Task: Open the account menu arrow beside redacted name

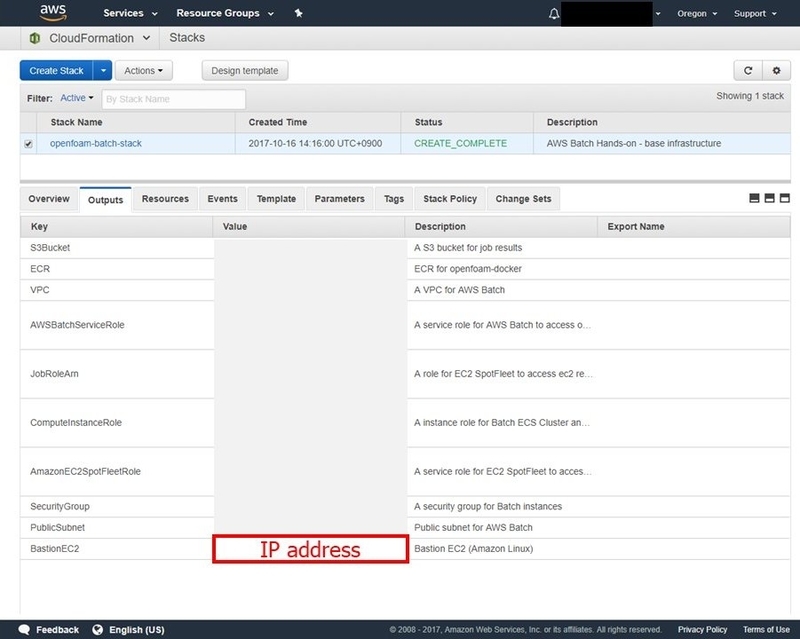Action: point(658,14)
